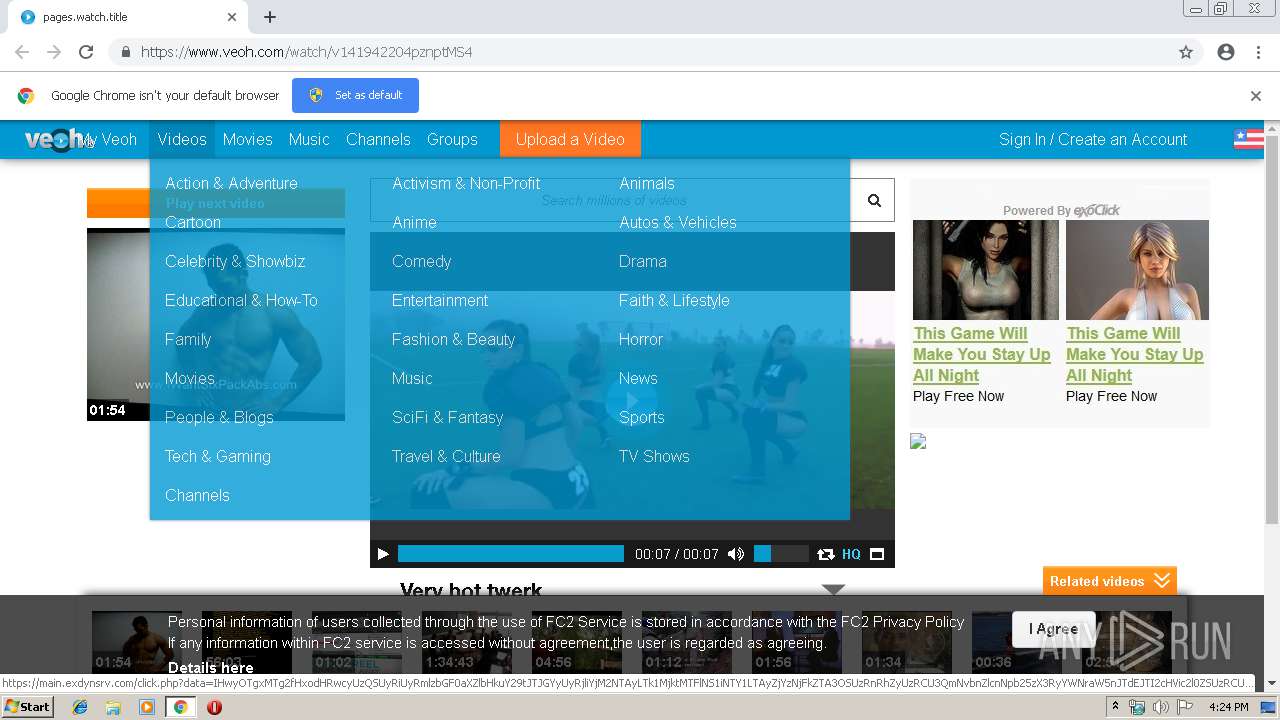This screenshot has height=720, width=1280.
Task: Open the right blonde ad thumbnail
Action: [1137, 270]
